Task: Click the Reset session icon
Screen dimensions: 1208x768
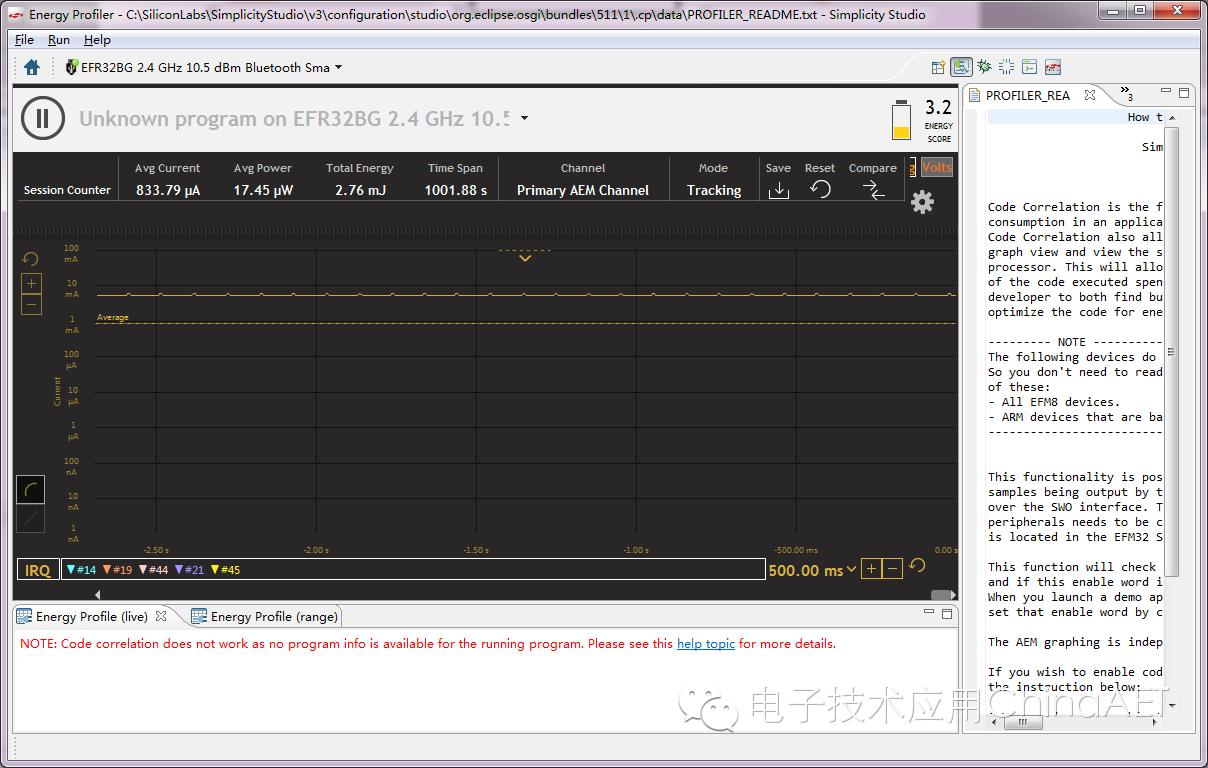Action: 820,186
